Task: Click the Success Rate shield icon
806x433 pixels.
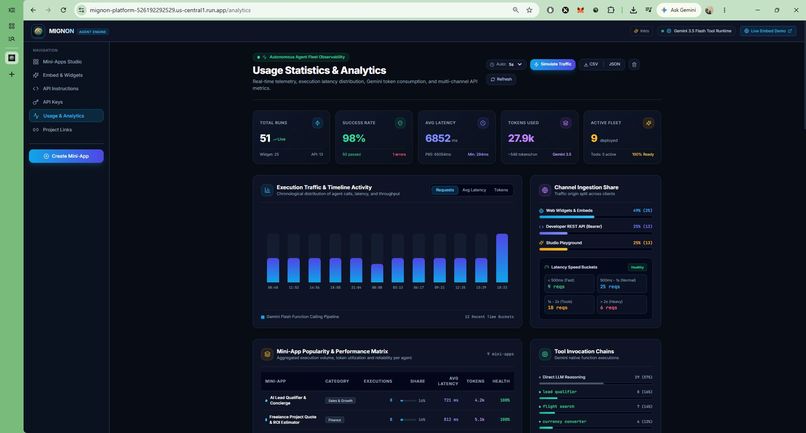Action: (x=400, y=123)
